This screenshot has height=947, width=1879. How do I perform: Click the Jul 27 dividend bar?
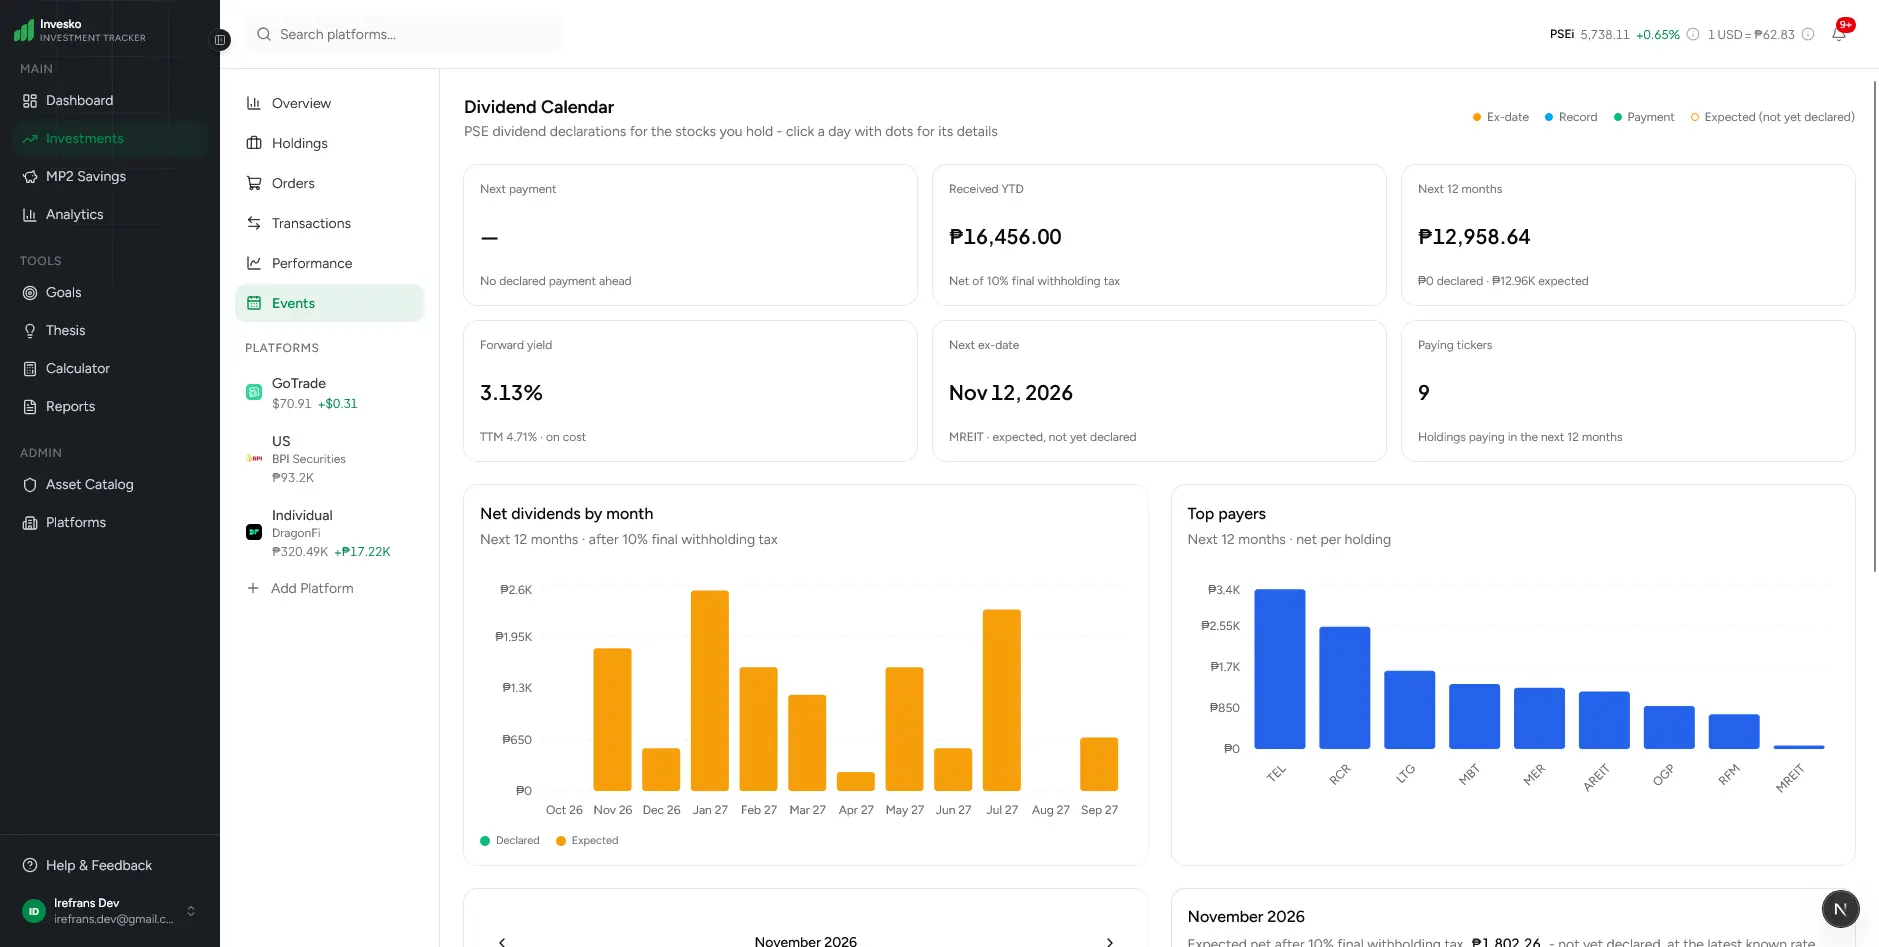(1002, 700)
